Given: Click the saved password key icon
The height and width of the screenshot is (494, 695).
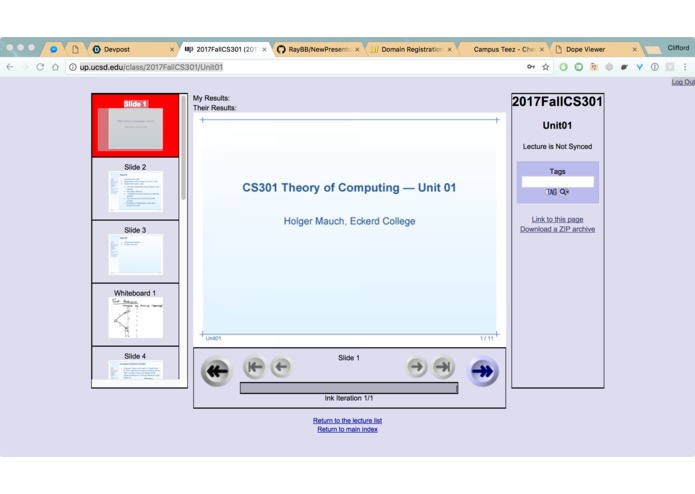Looking at the screenshot, I should [531, 67].
